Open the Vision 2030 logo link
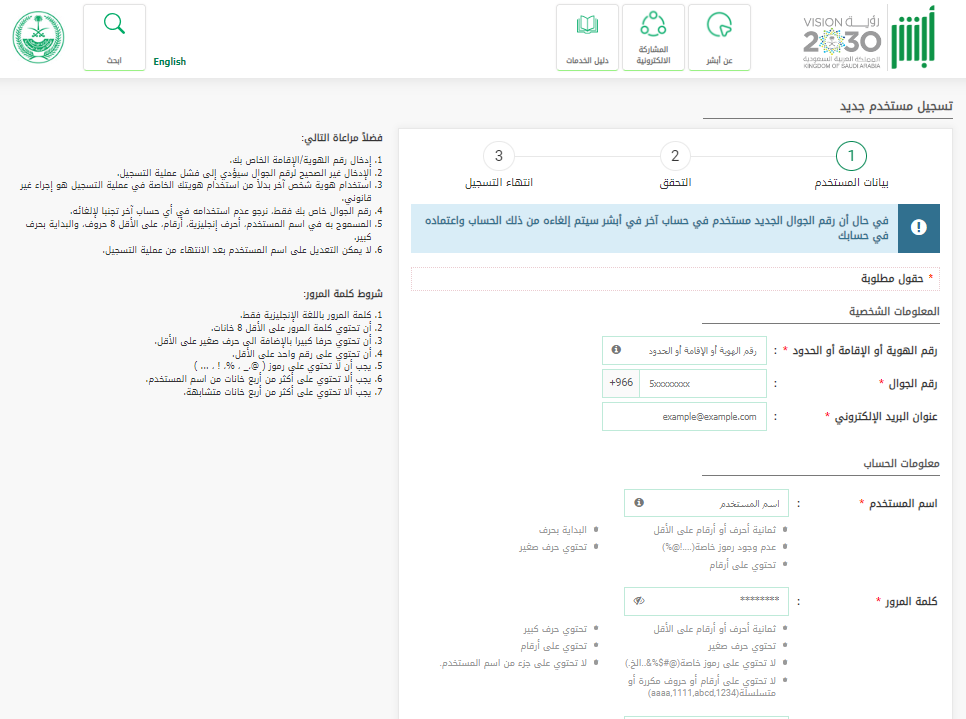 click(842, 40)
